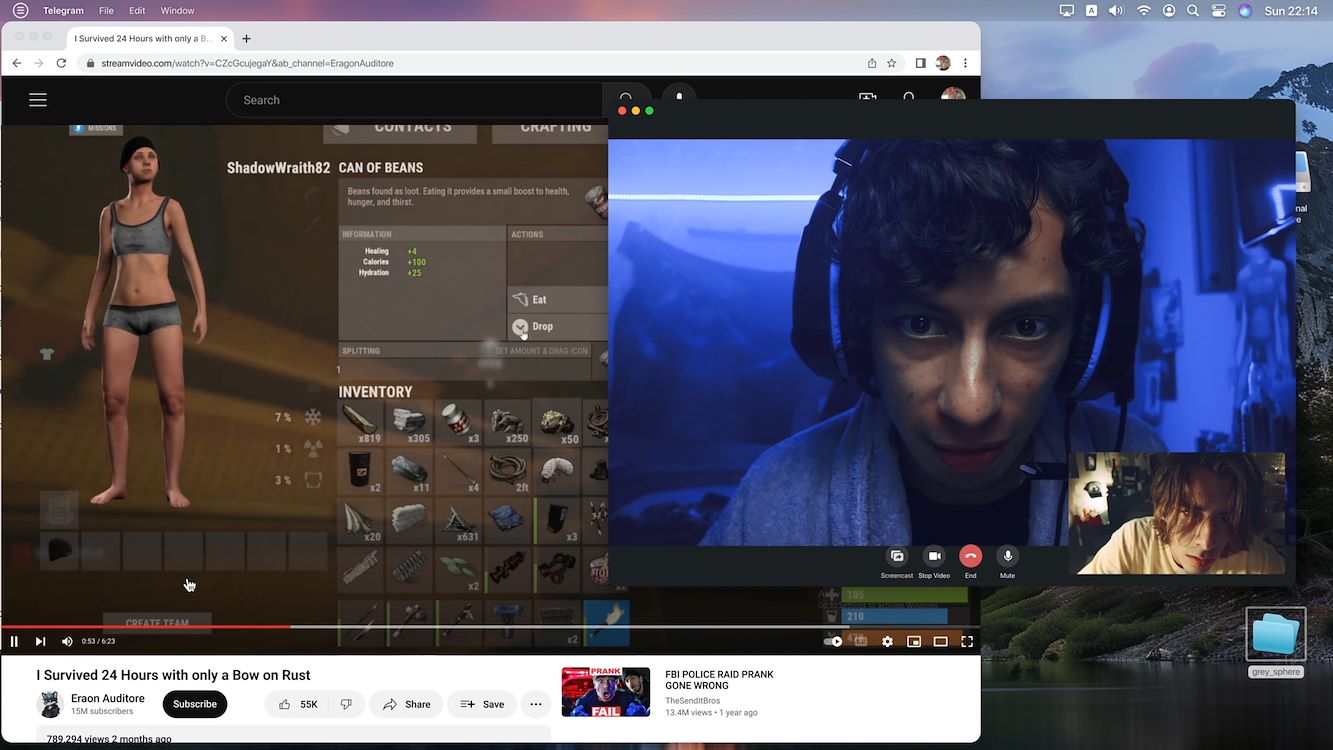
Task: Reload the browser page
Action: click(x=62, y=63)
